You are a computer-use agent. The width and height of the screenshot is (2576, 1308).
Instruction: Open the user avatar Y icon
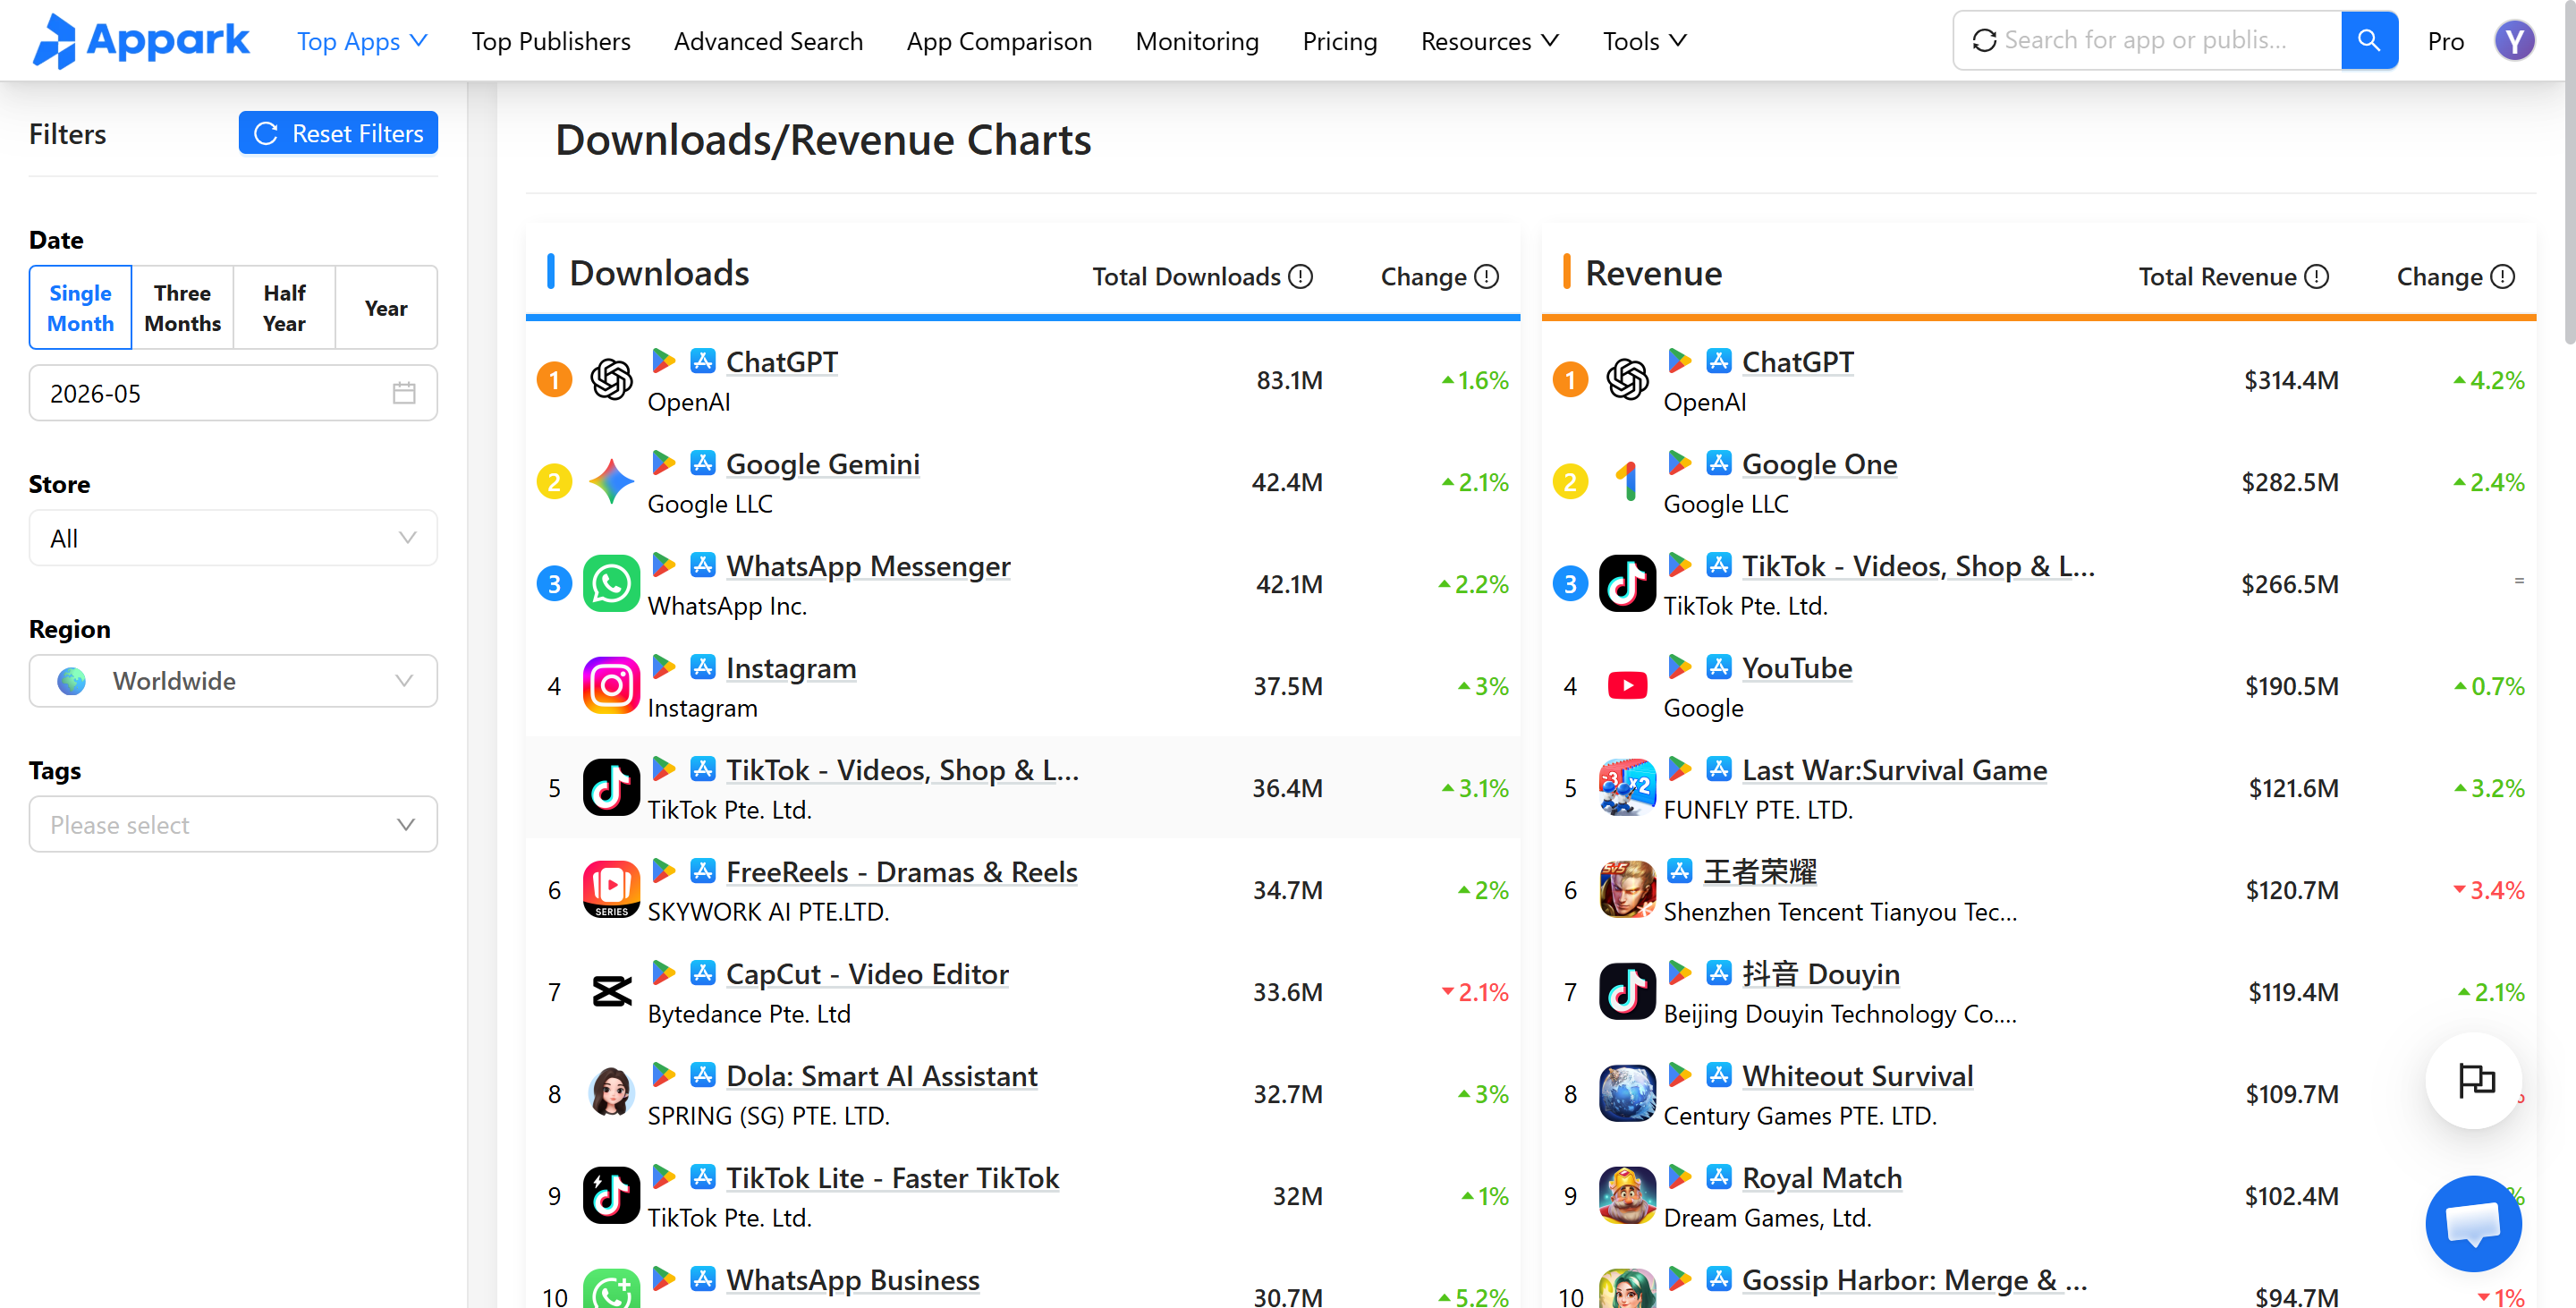tap(2513, 41)
